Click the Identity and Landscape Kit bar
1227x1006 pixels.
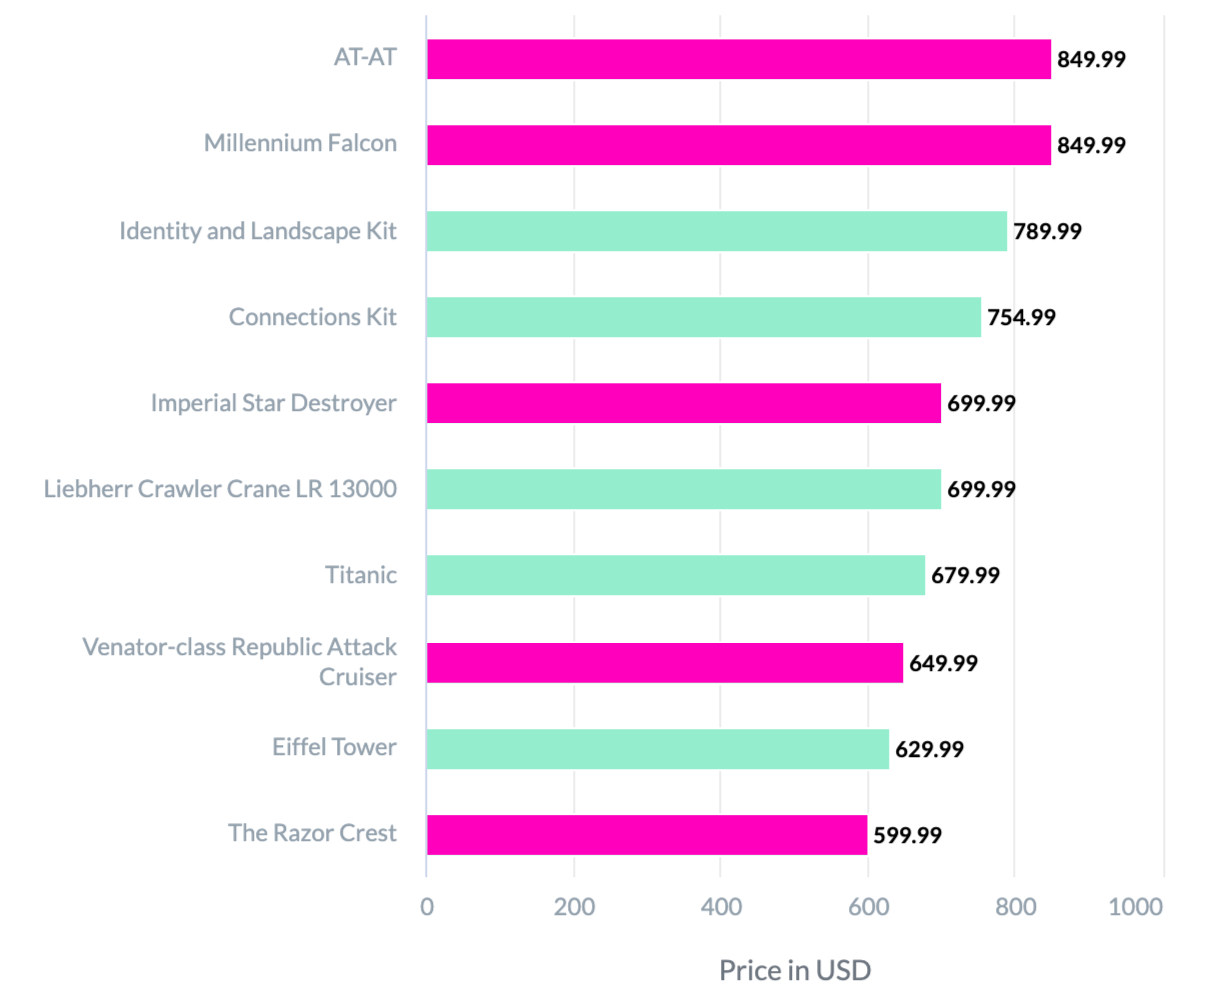pos(716,231)
